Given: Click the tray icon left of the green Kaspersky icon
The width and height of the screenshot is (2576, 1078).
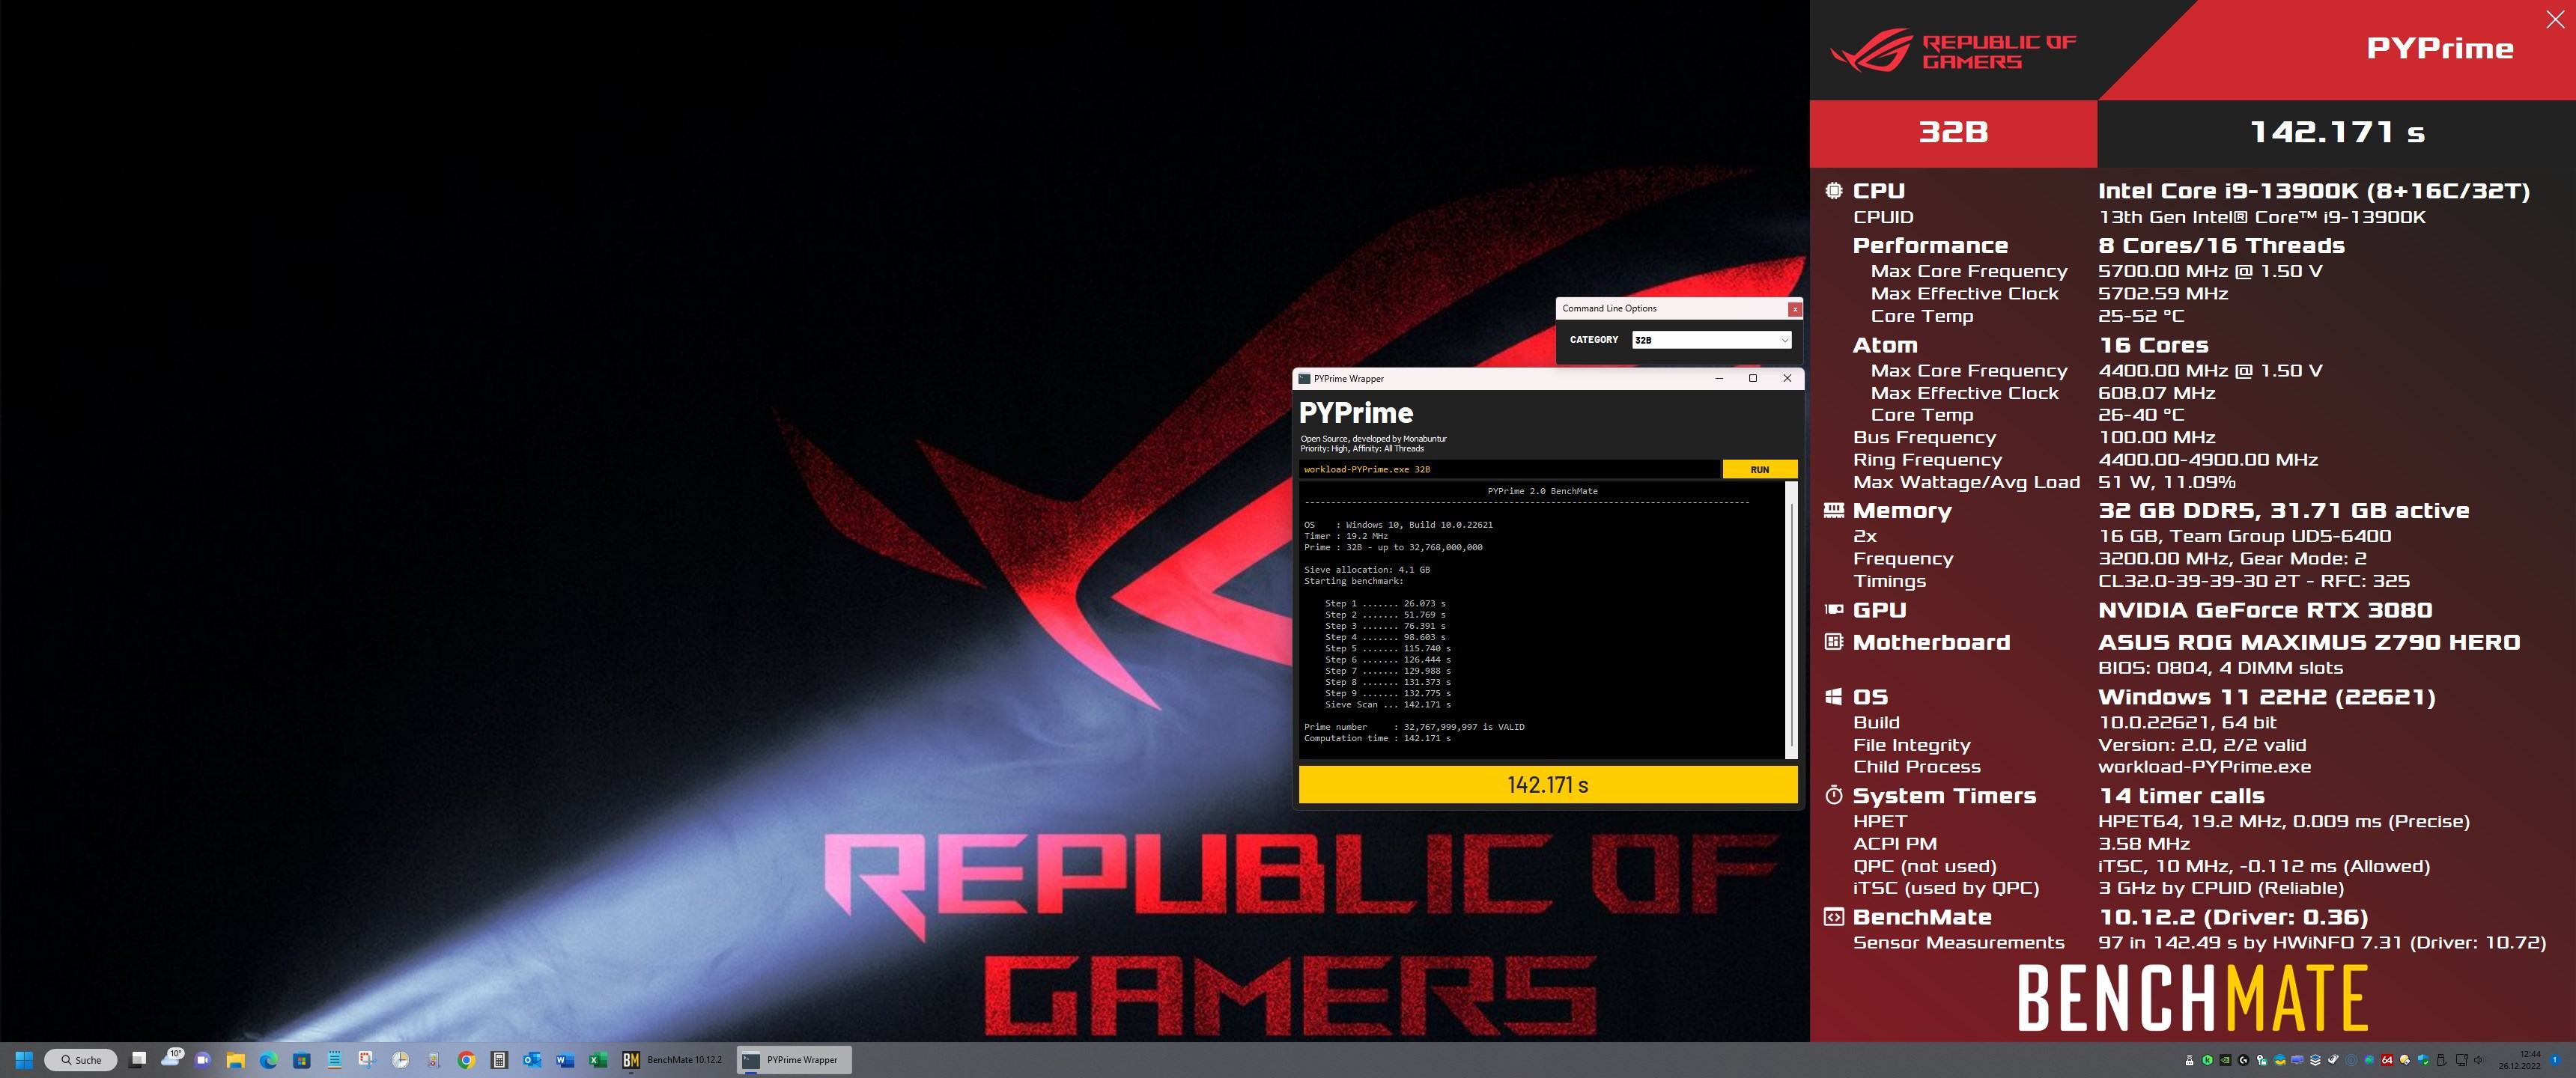Looking at the screenshot, I should pos(2190,1060).
